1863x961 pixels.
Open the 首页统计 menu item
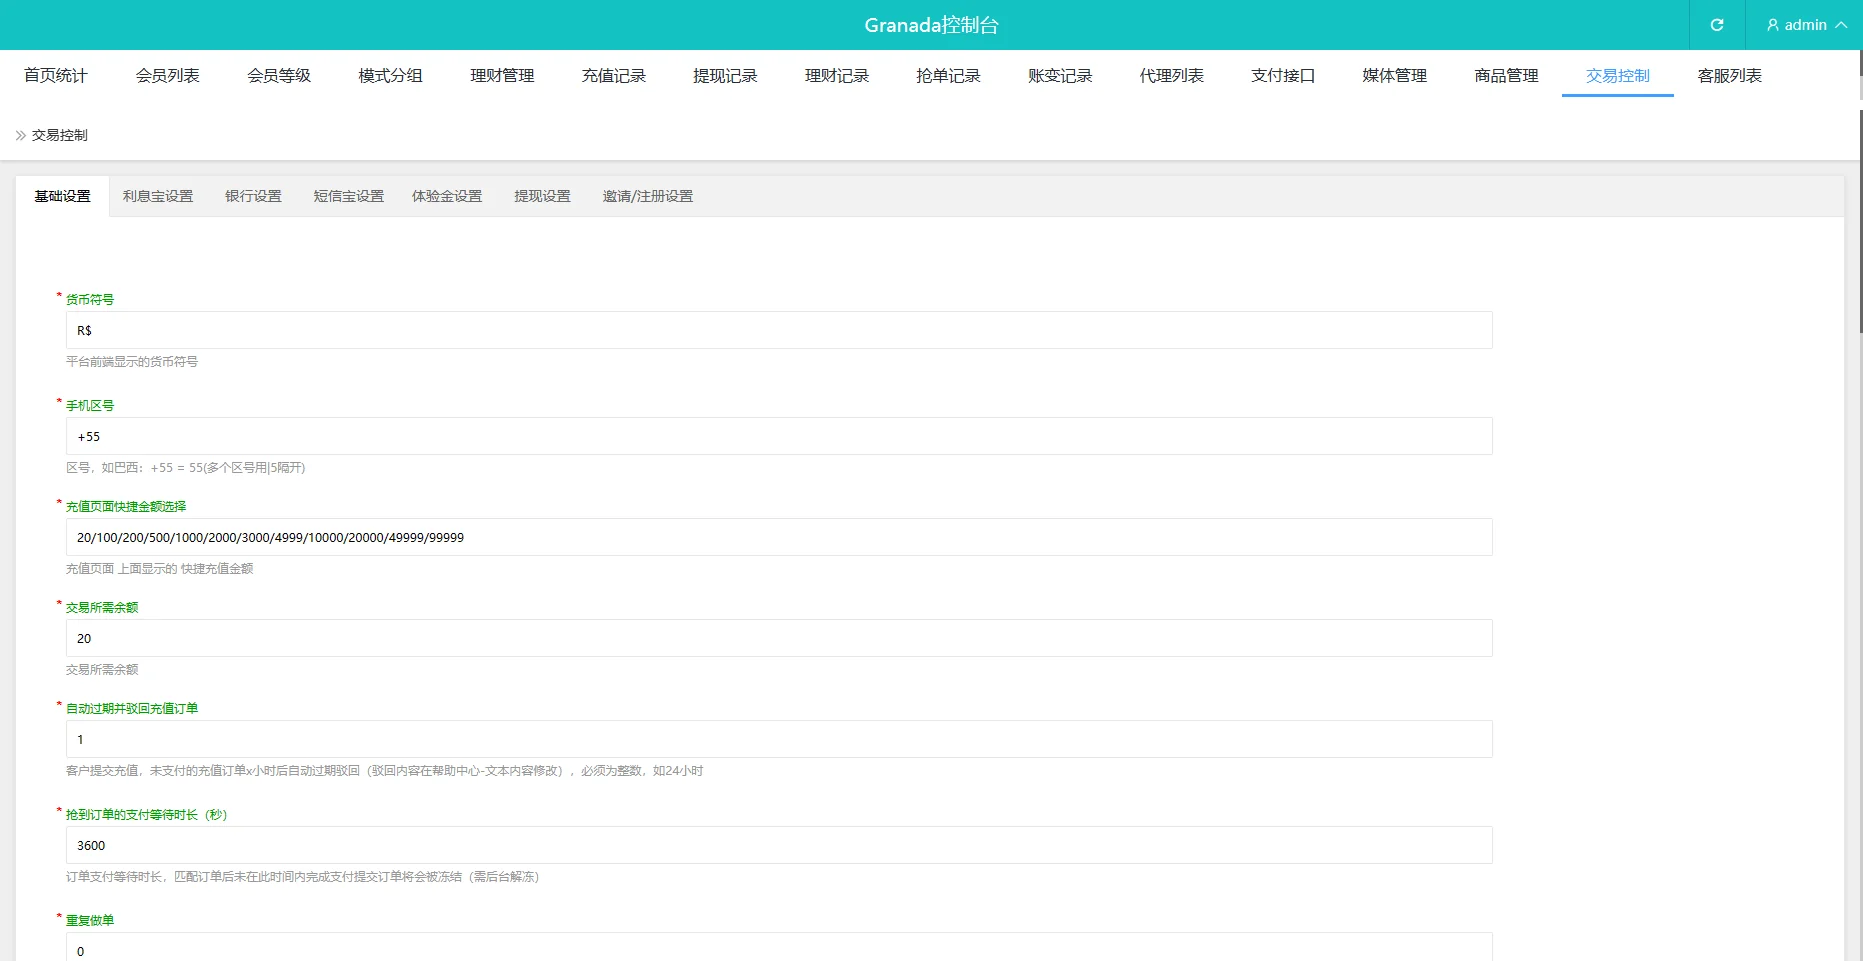(56, 76)
